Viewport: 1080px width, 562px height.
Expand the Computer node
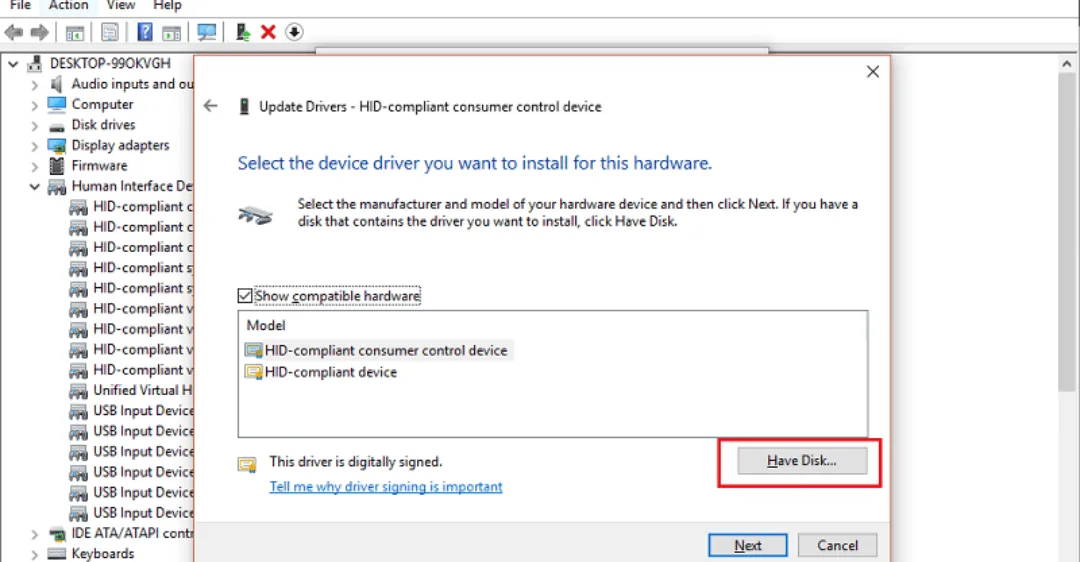pyautogui.click(x=34, y=105)
